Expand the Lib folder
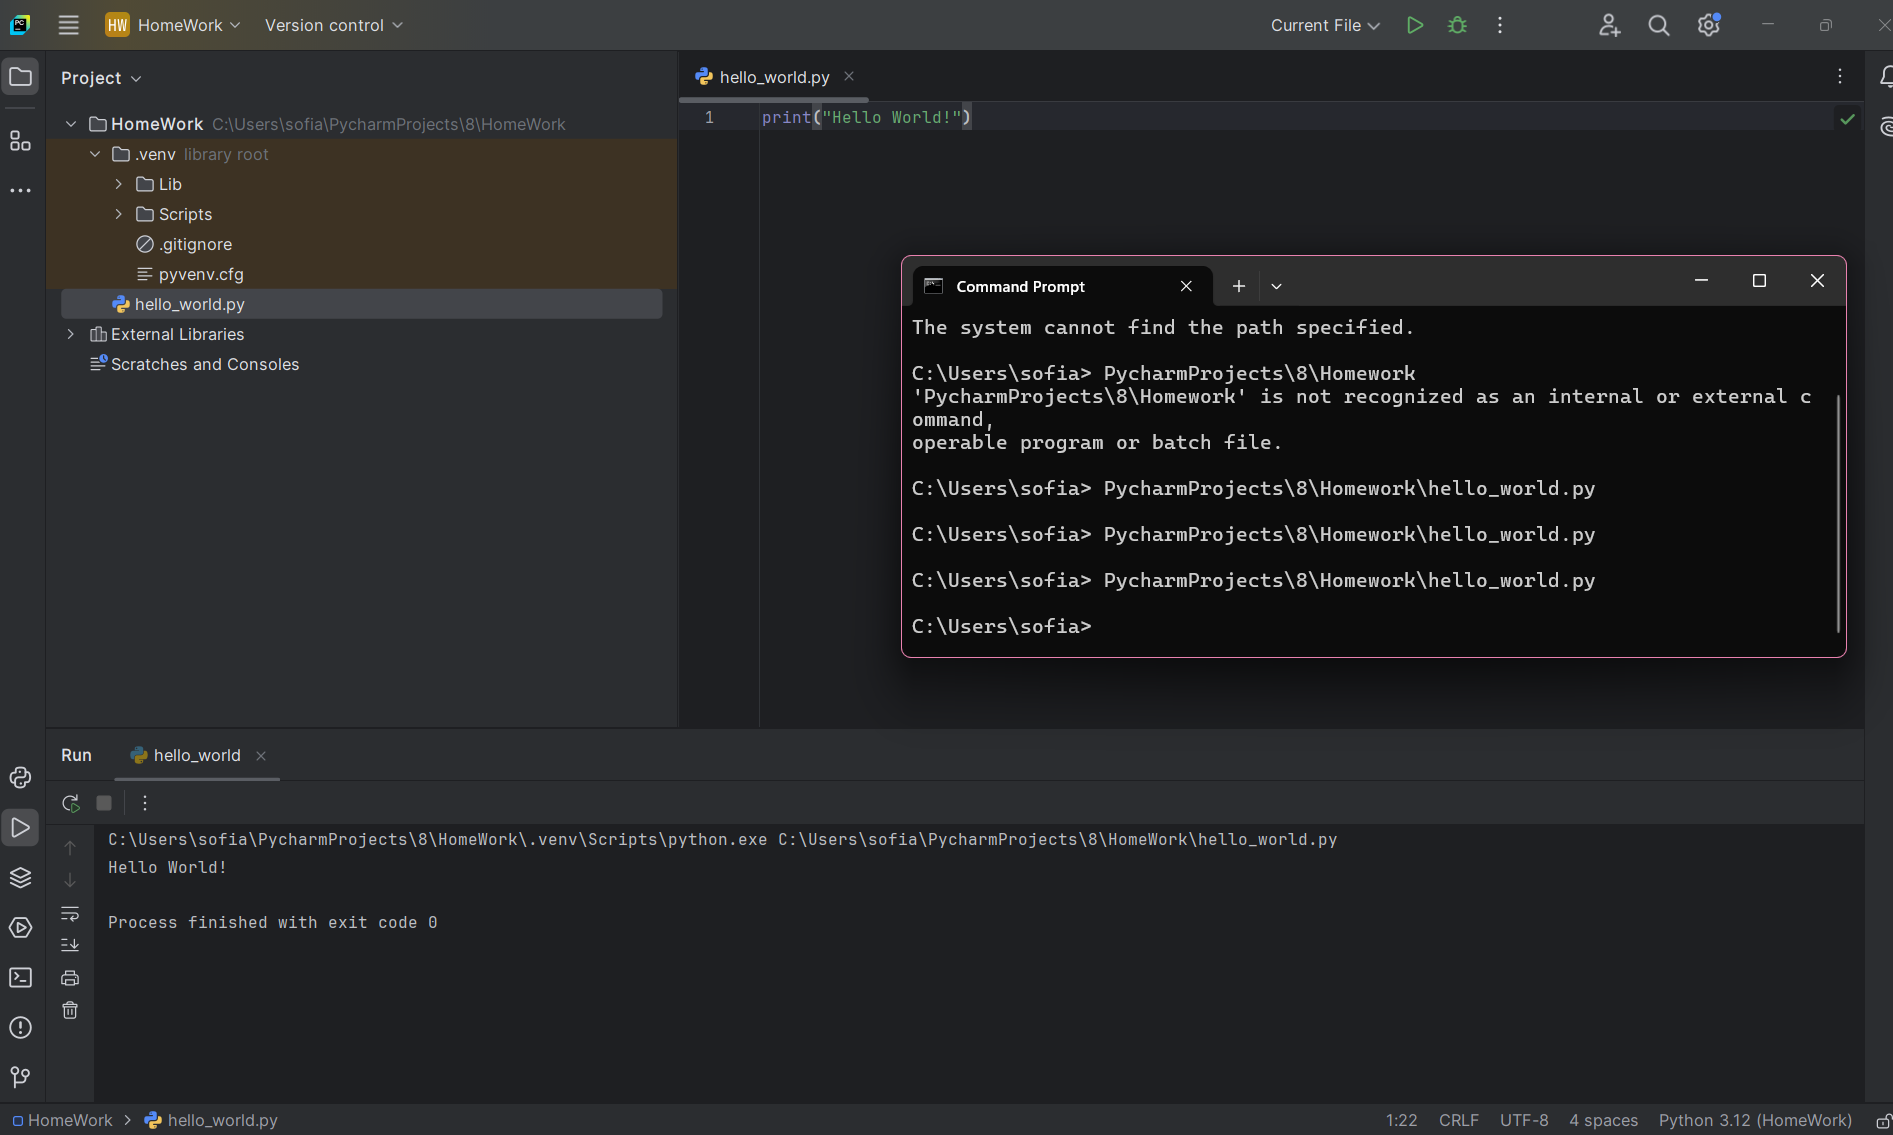This screenshot has height=1135, width=1893. pos(119,184)
